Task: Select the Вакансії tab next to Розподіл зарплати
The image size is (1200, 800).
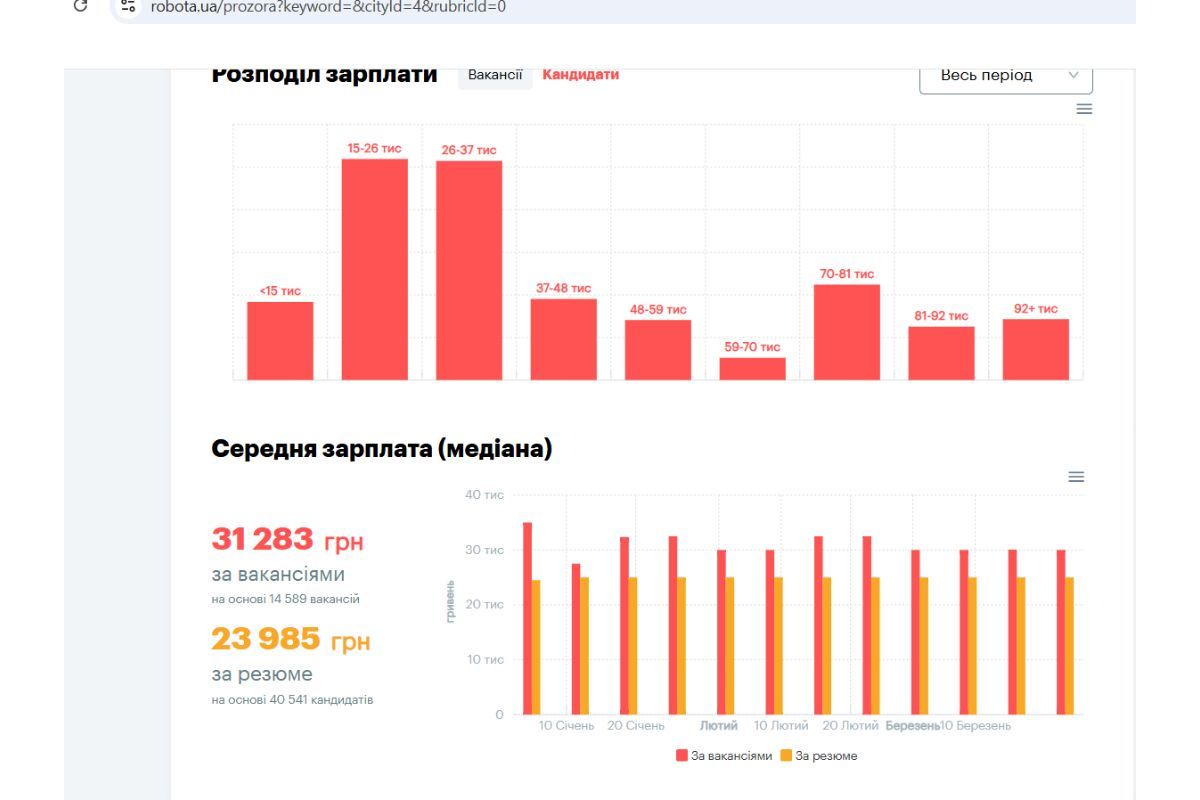Action: click(x=495, y=74)
